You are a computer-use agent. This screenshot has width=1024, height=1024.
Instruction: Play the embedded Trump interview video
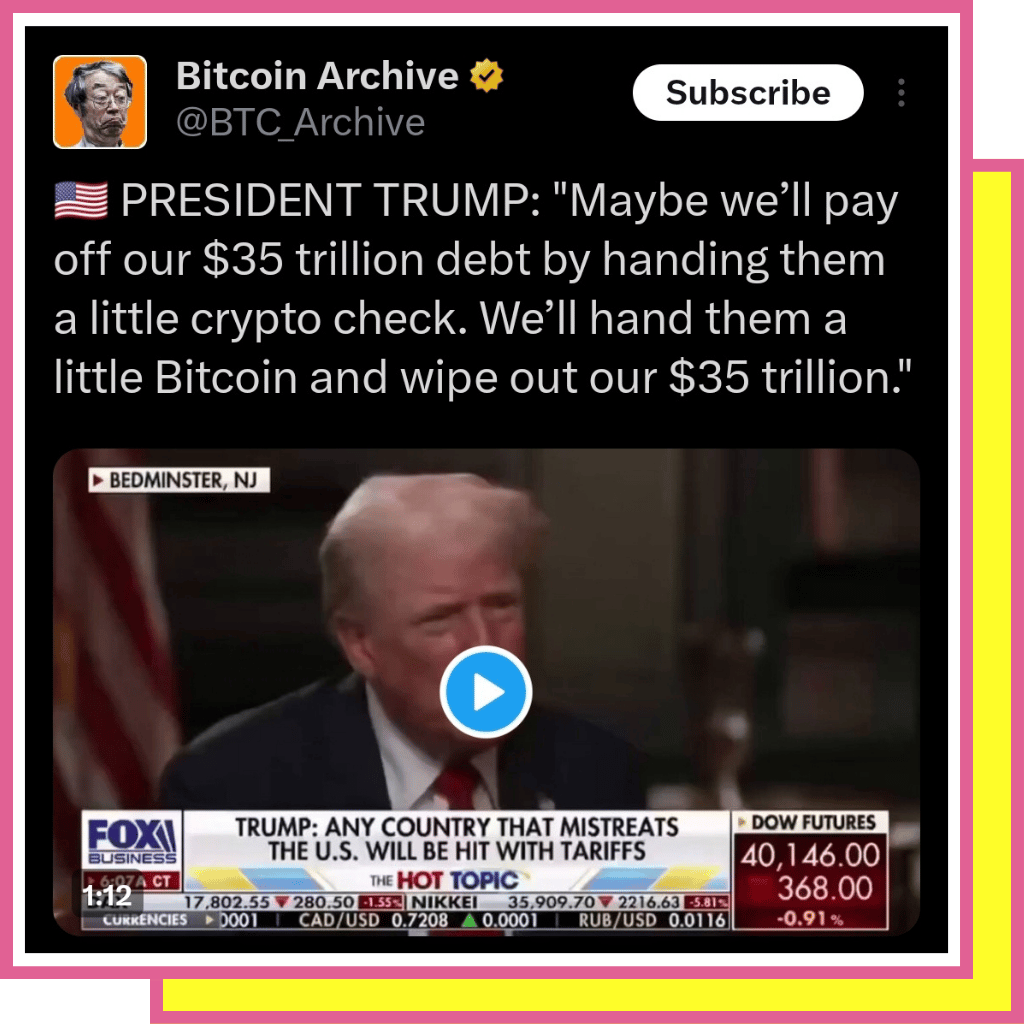(485, 692)
